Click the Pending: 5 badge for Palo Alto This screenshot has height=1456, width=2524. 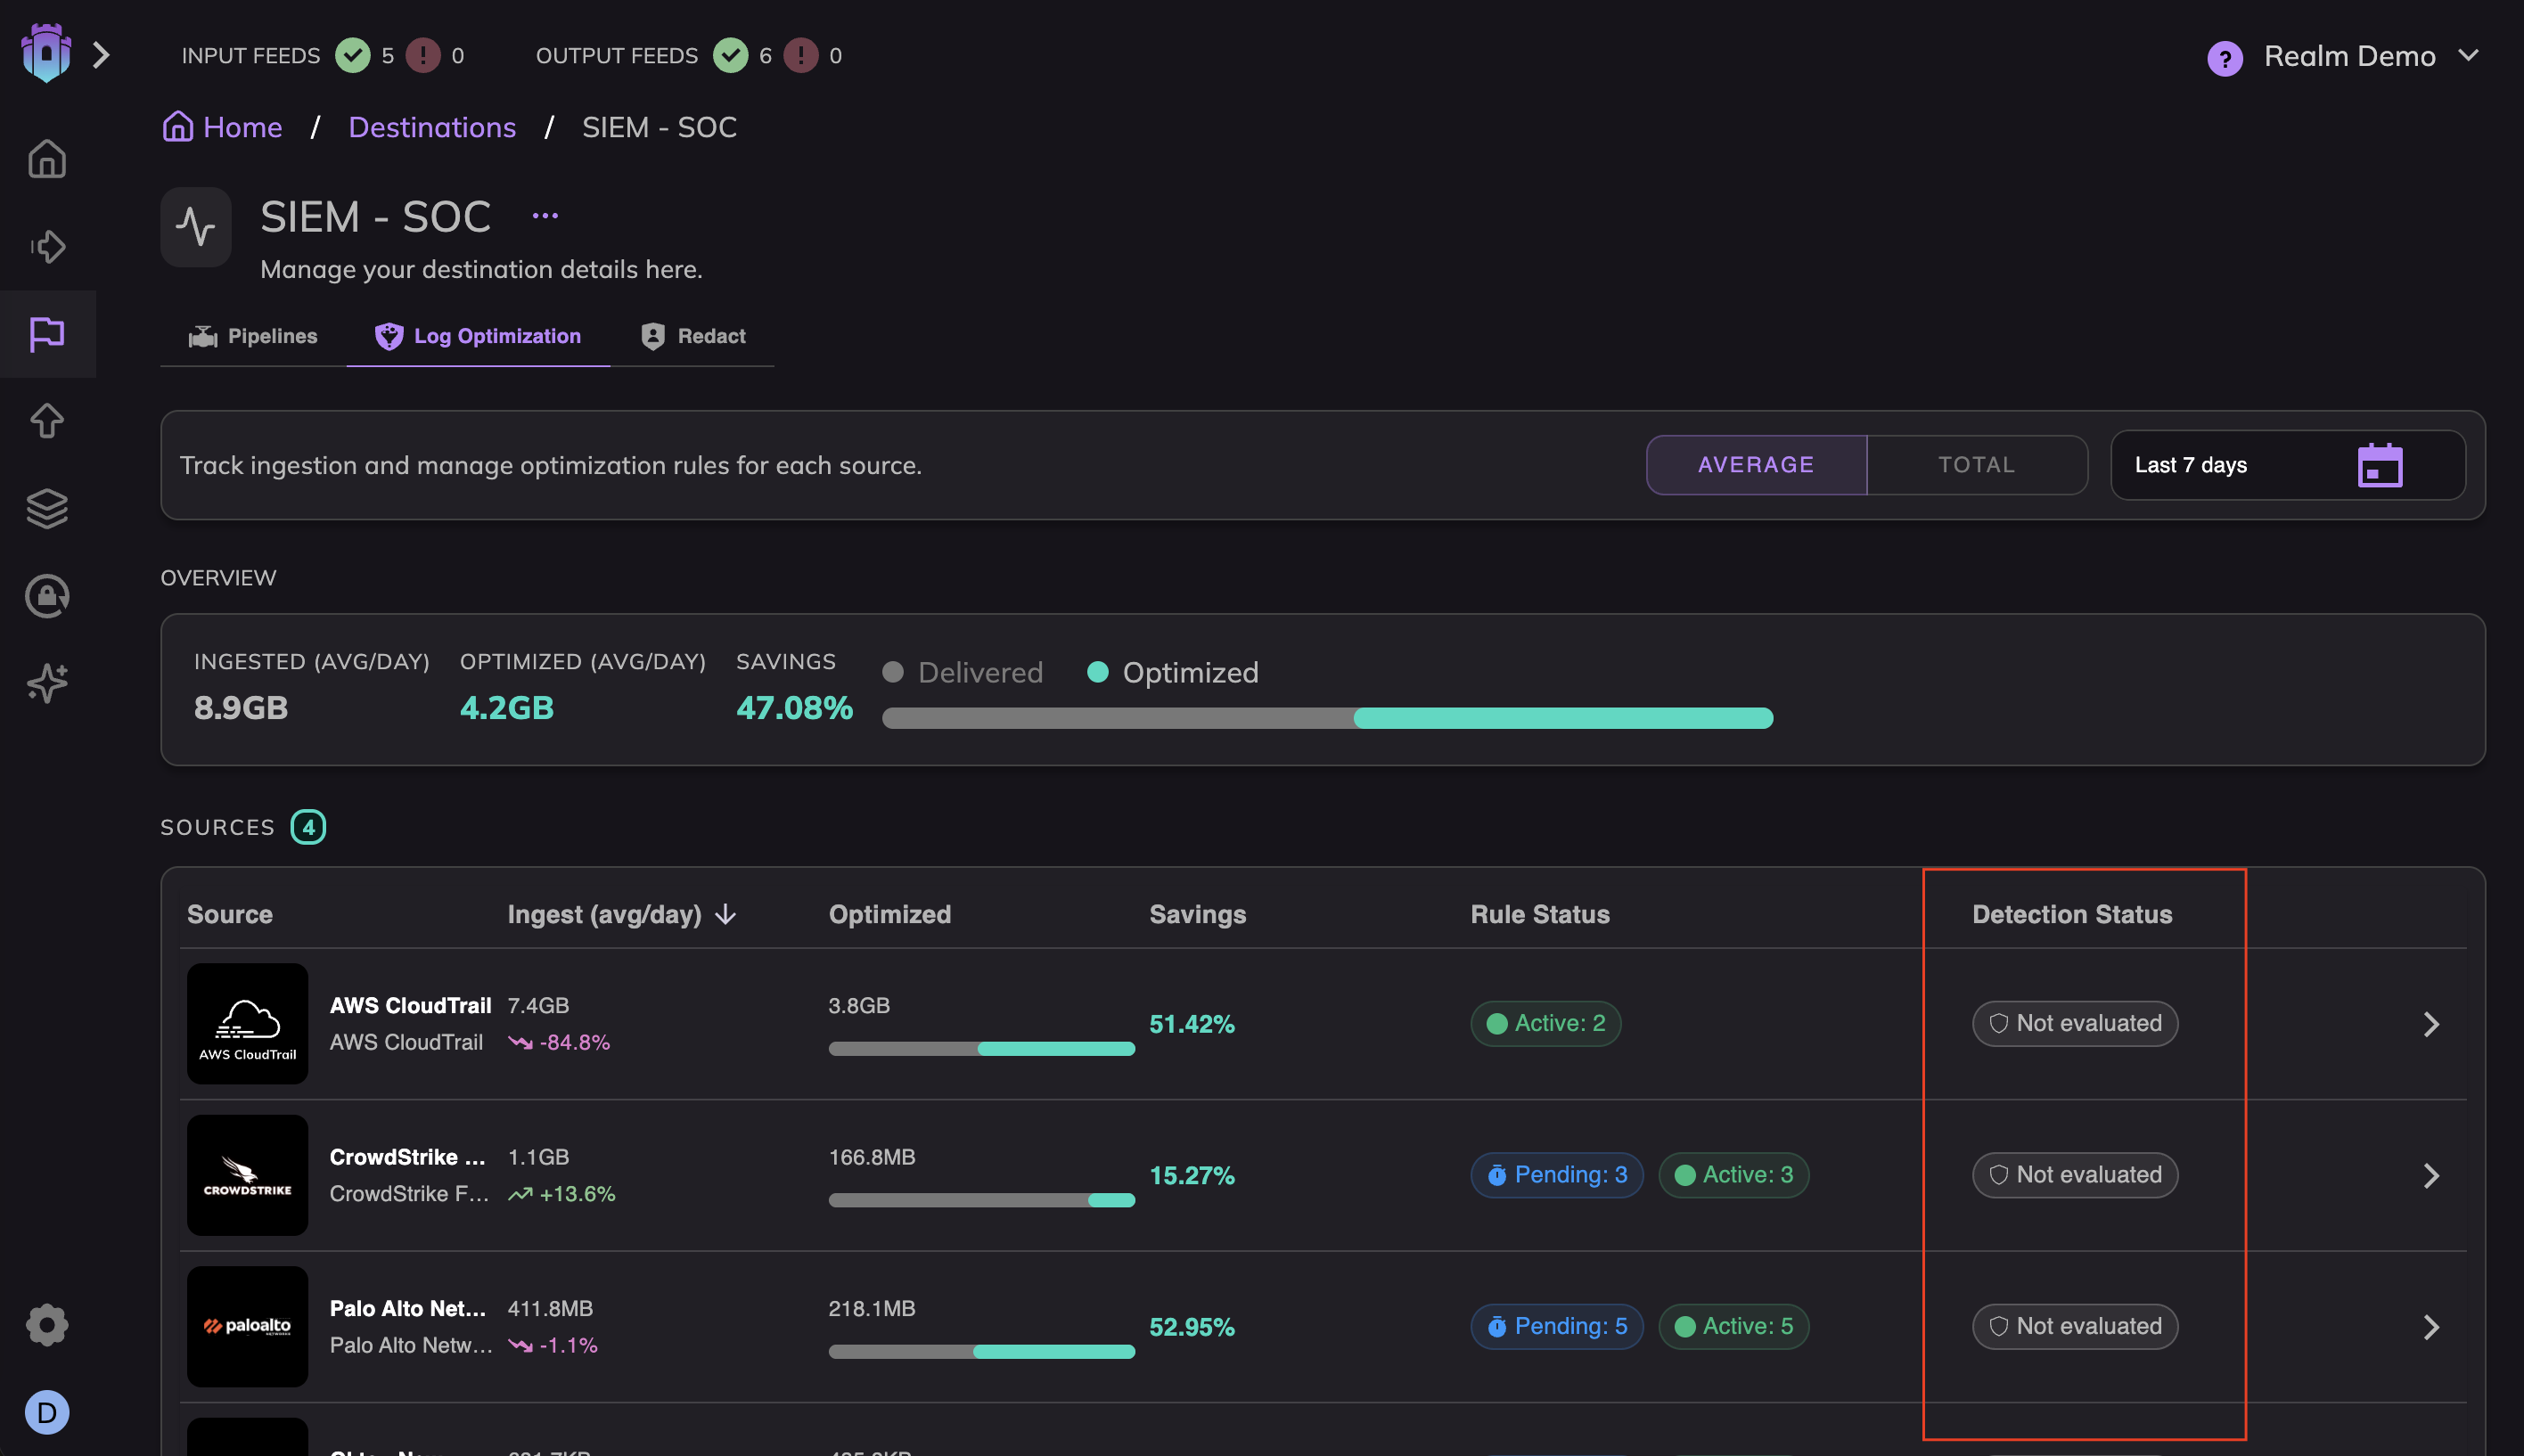[x=1557, y=1326]
